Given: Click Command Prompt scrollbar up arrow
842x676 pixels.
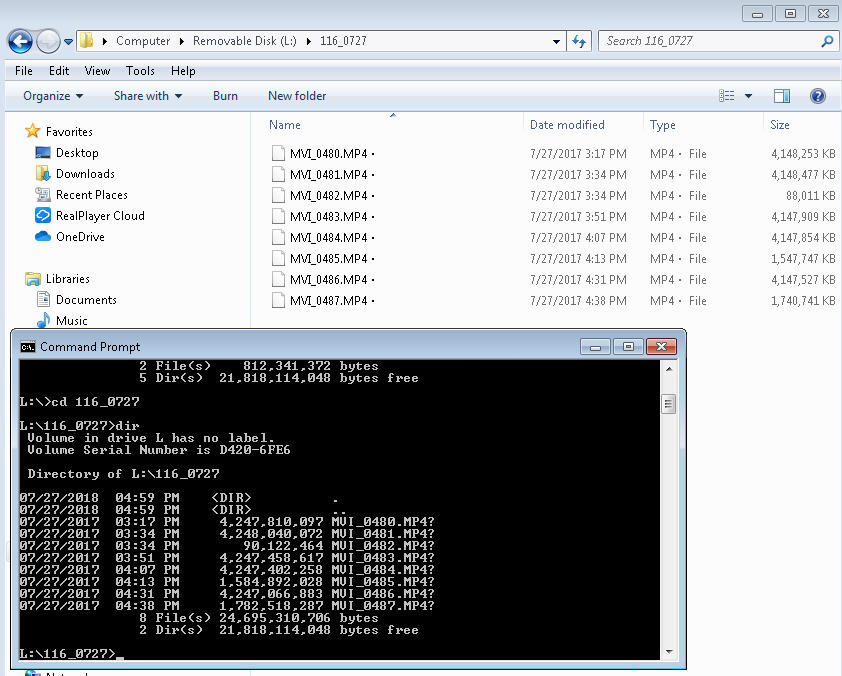Looking at the screenshot, I should 669,369.
